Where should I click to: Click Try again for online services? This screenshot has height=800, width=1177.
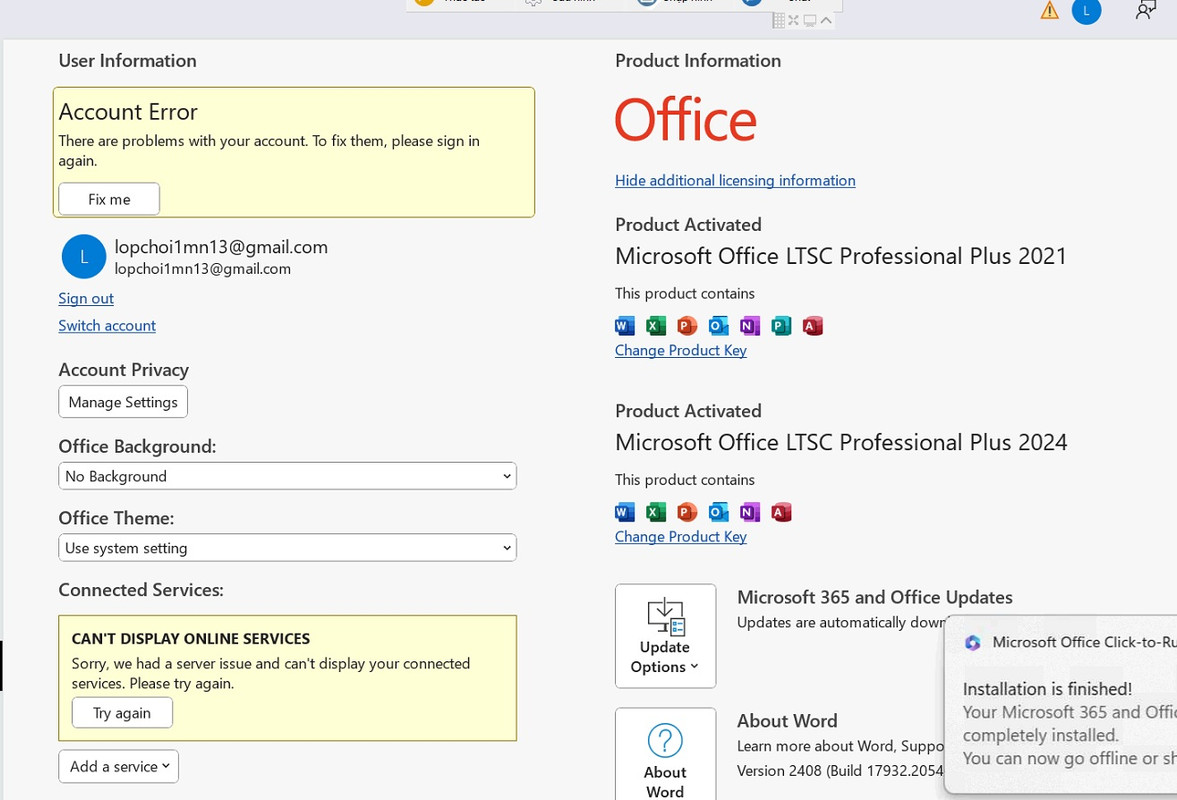click(122, 713)
